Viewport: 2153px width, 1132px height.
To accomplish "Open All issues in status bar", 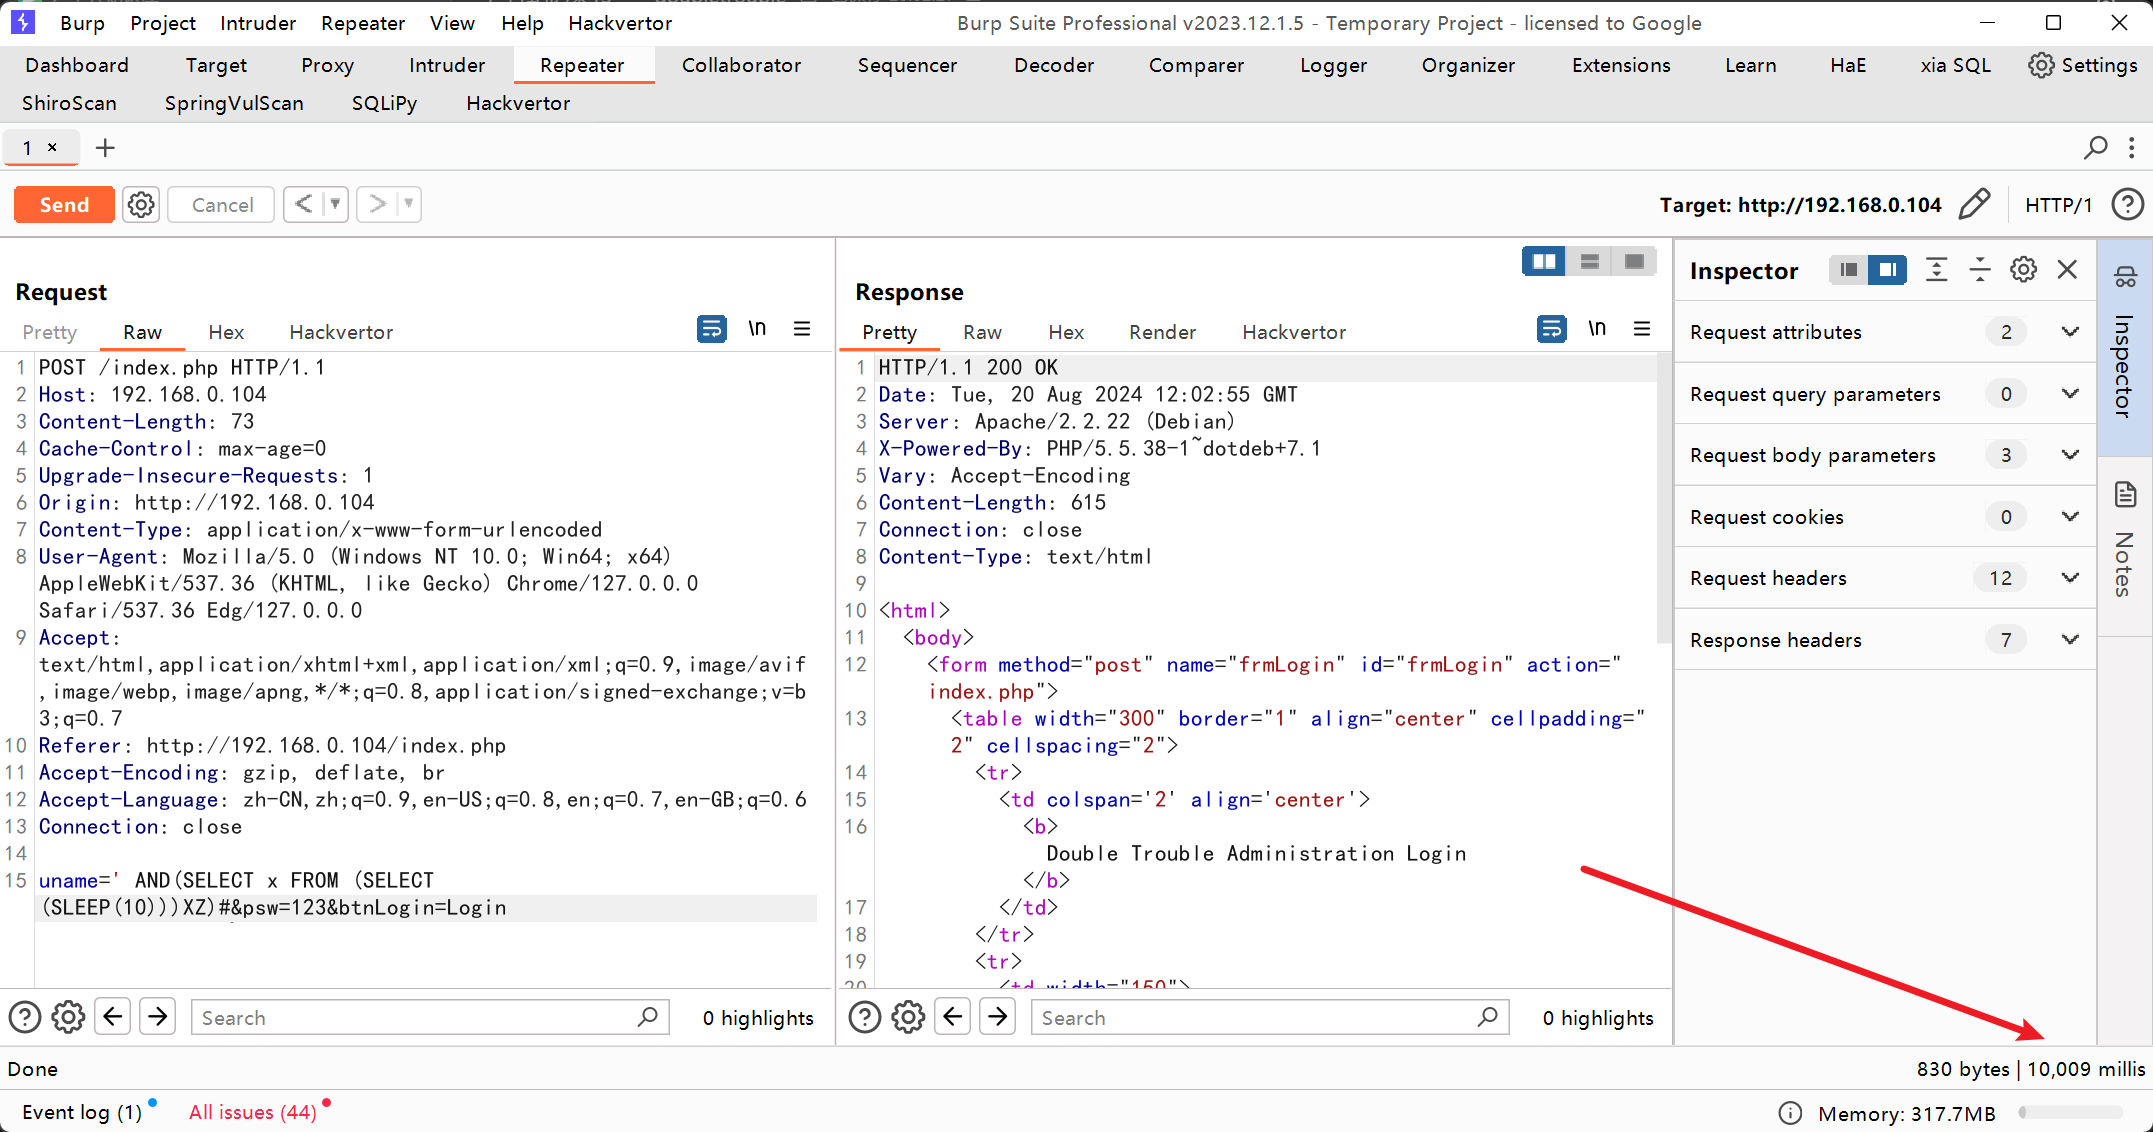I will 253,1113.
